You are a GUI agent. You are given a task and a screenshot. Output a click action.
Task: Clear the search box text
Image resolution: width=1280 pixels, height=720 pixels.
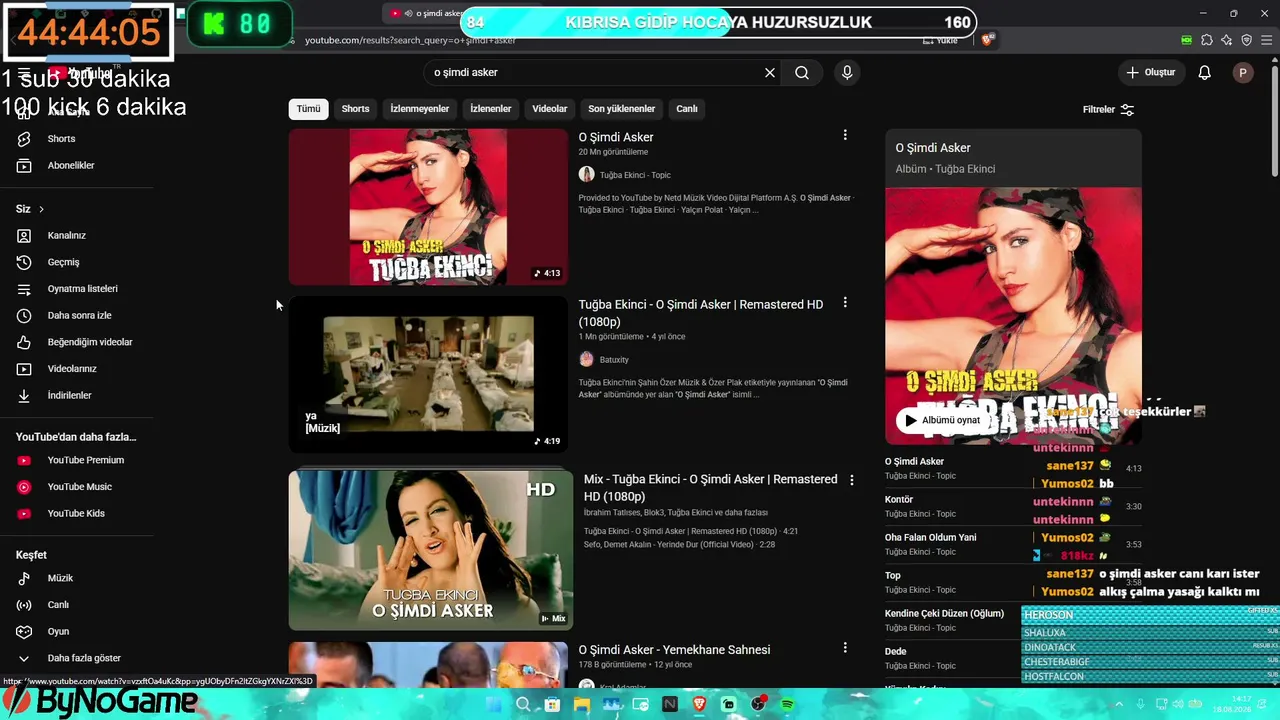(x=770, y=72)
